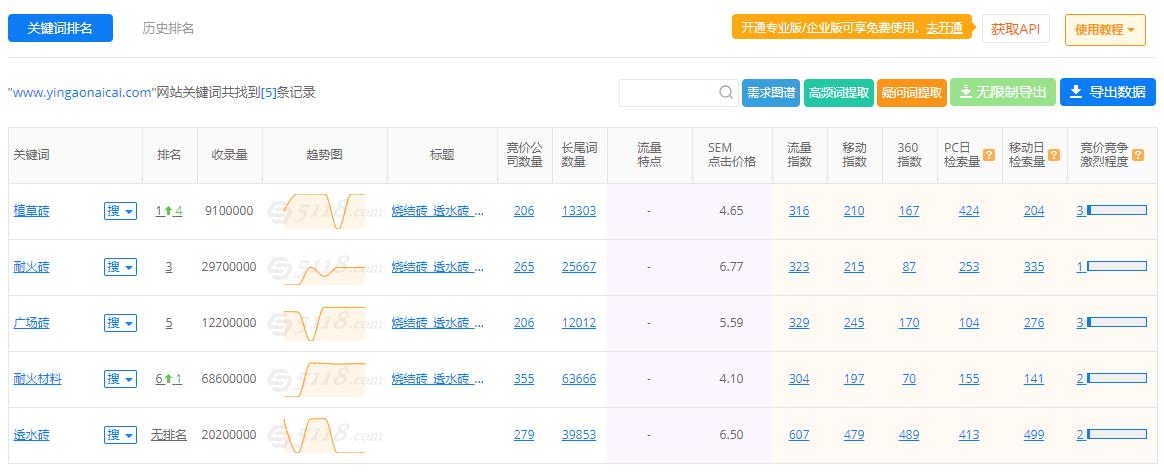The width and height of the screenshot is (1164, 472).
Task: Open keyword link 透水砖
Action: tap(32, 435)
